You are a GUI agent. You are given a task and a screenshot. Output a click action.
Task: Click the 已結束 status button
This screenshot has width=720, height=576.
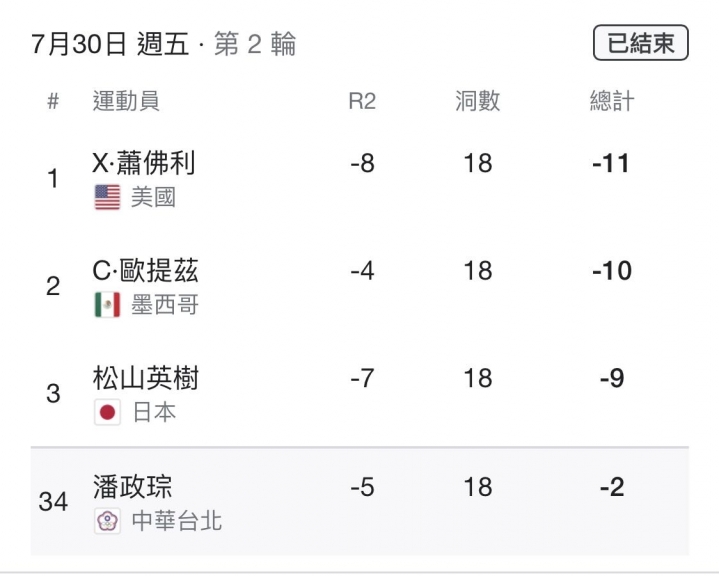(x=641, y=43)
